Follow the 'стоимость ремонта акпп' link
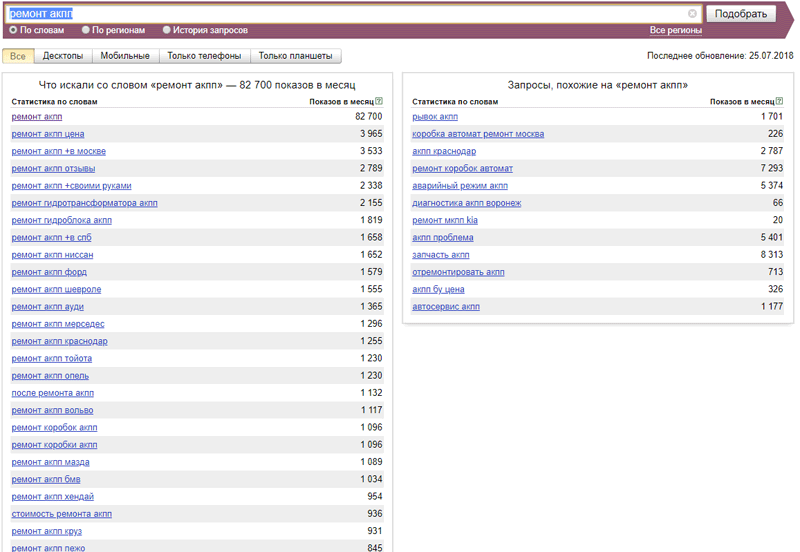The width and height of the screenshot is (800, 552). (x=62, y=514)
